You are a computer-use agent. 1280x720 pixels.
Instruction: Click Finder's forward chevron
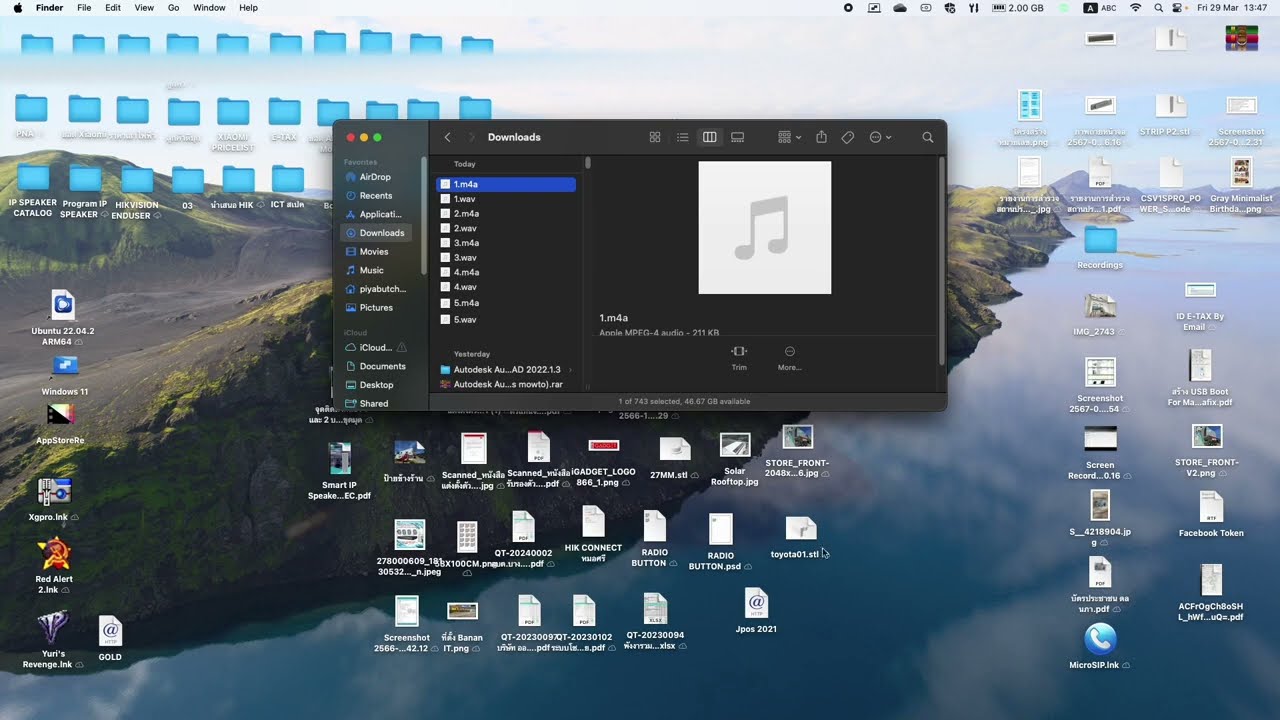pyautogui.click(x=471, y=137)
